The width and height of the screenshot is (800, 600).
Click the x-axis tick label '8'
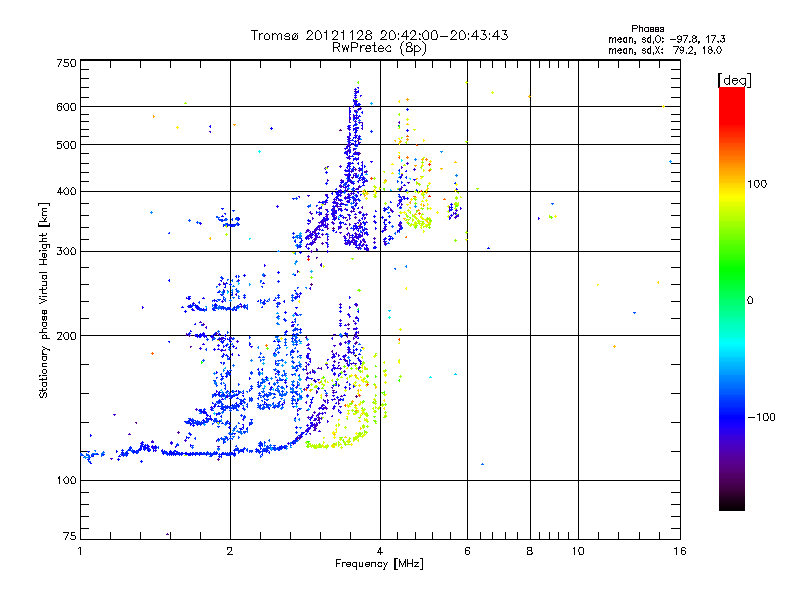(530, 551)
